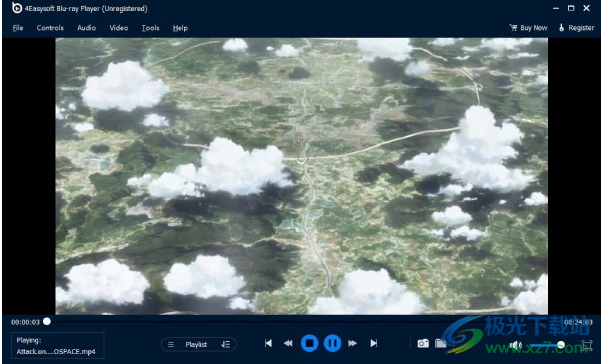Skip to previous chapter
The height and width of the screenshot is (364, 601).
click(268, 343)
